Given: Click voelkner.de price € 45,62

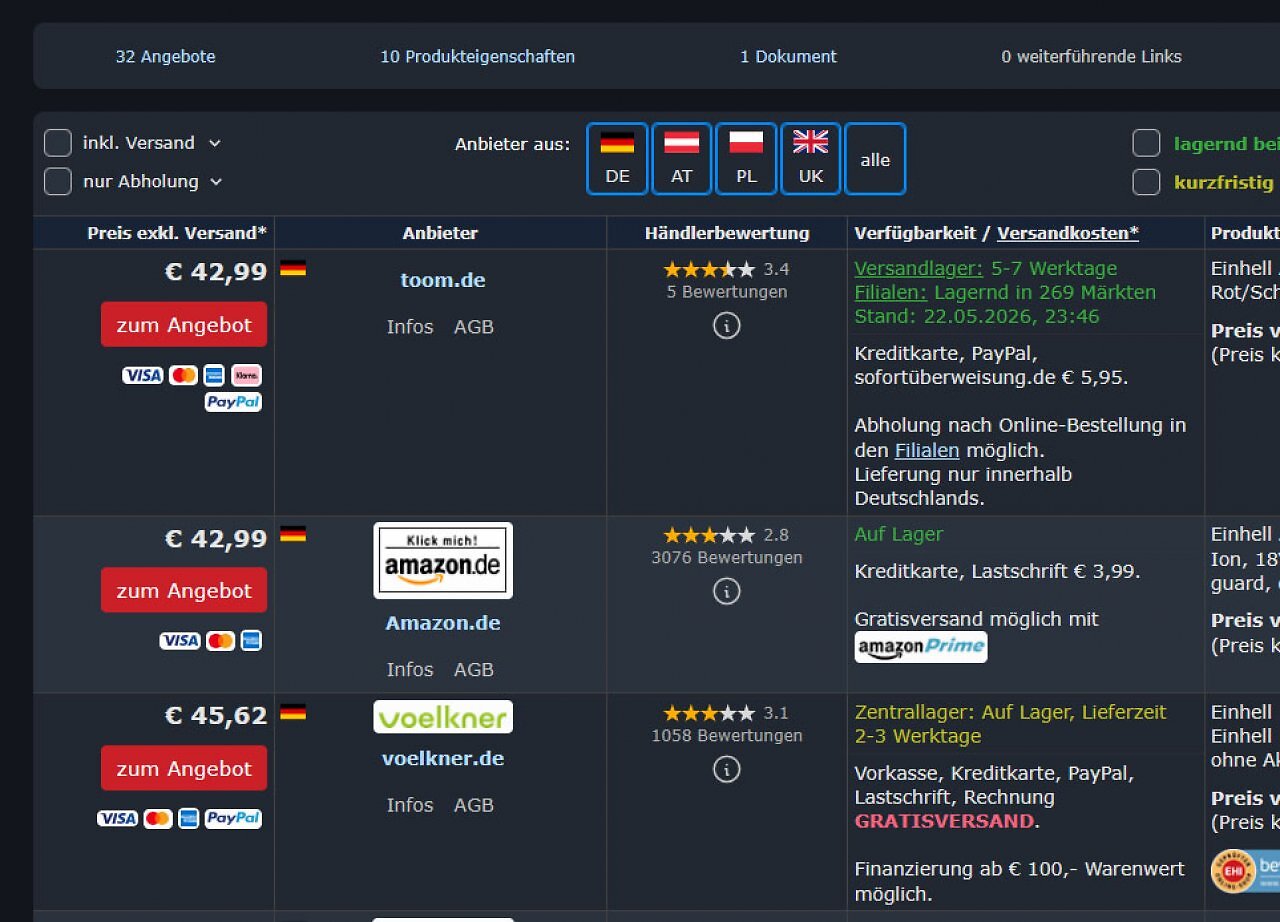Looking at the screenshot, I should click(216, 716).
